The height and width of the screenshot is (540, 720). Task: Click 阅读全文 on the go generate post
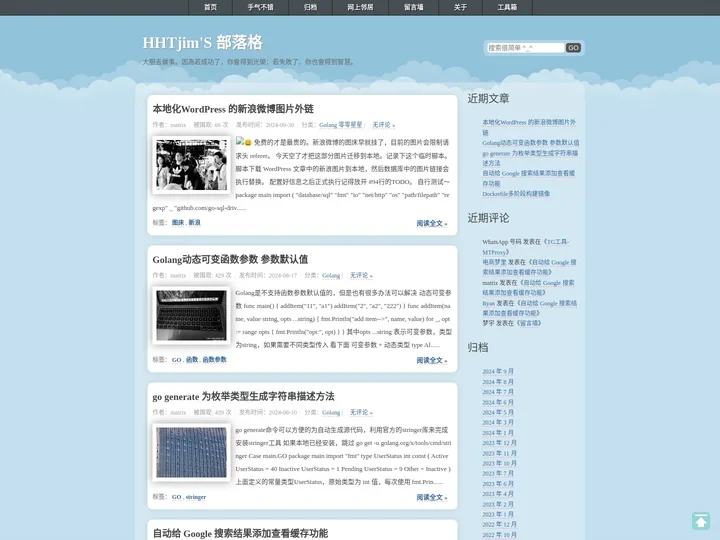point(432,497)
